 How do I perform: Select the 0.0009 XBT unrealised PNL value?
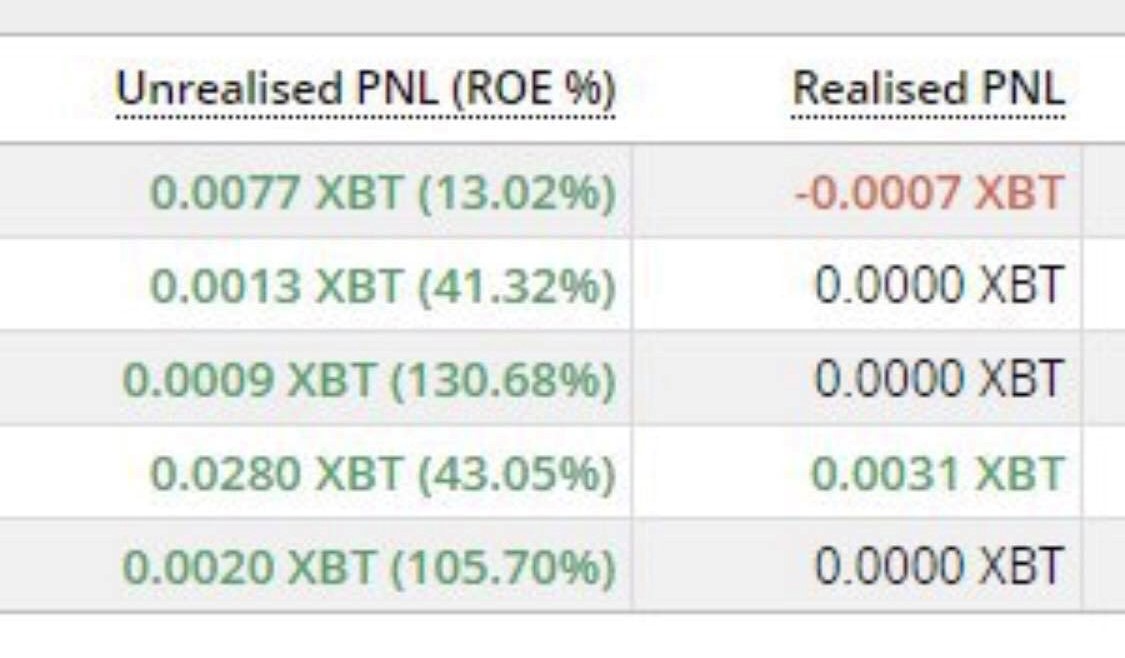[248, 379]
